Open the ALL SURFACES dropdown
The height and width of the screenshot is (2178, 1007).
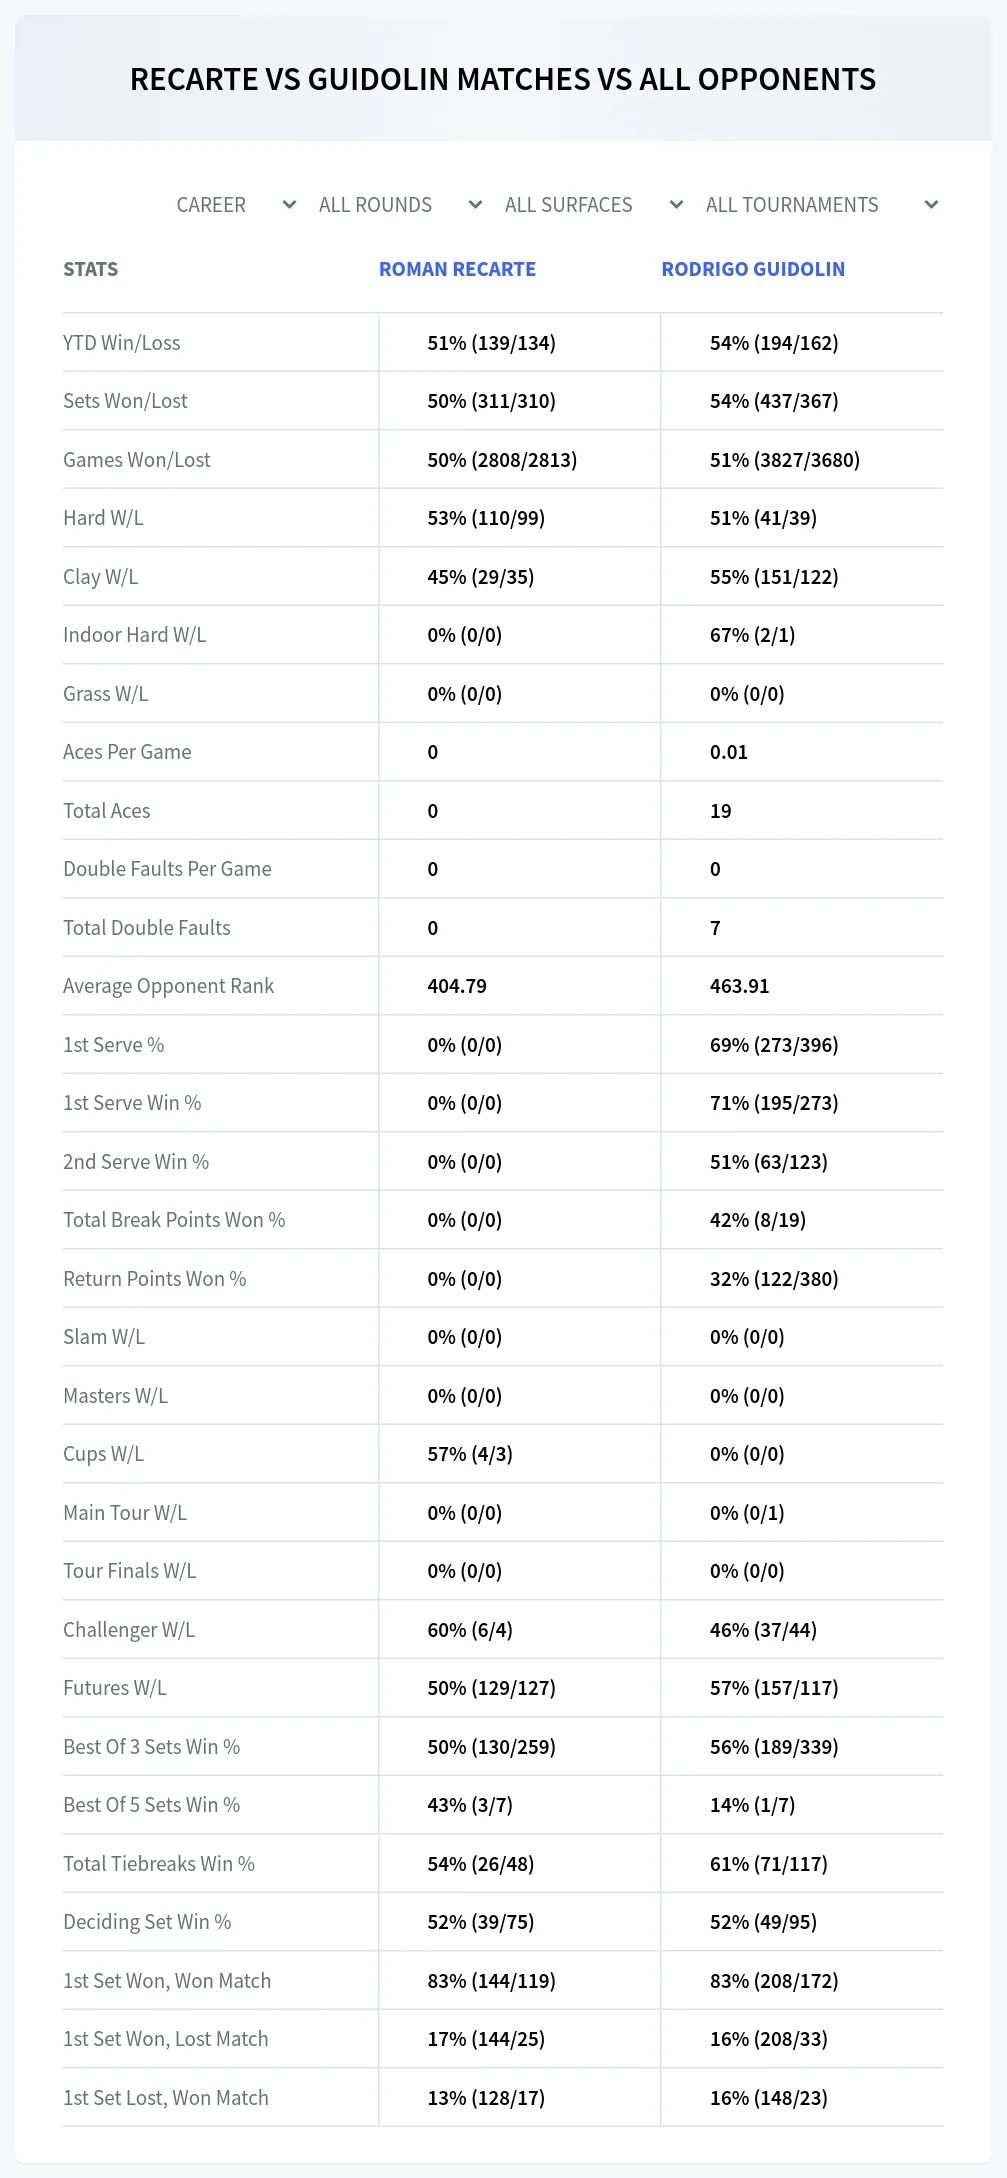594,205
